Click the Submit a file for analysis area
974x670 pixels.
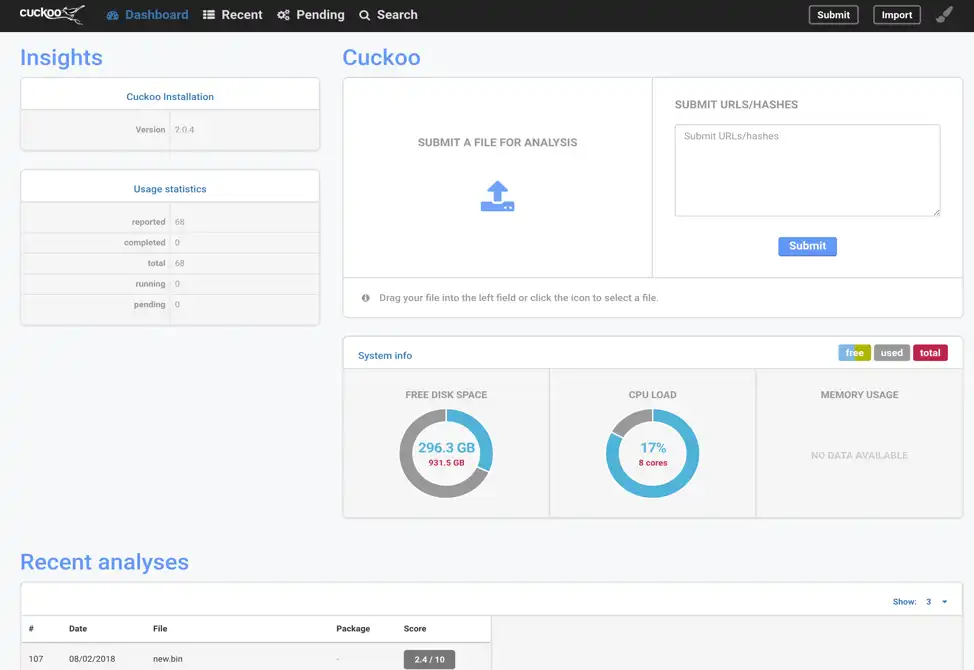(x=498, y=178)
